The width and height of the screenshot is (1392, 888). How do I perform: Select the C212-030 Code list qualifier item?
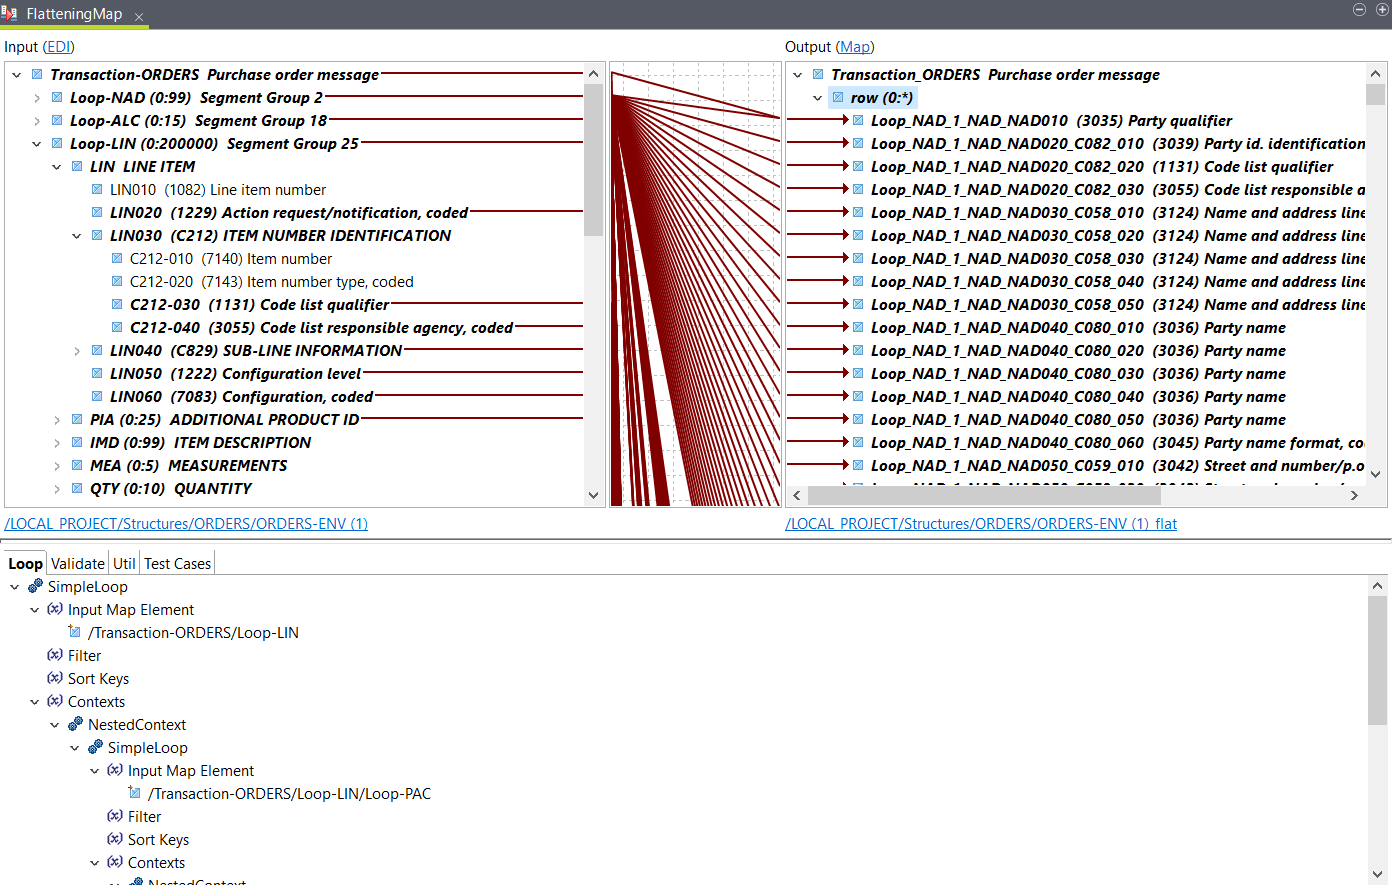(x=259, y=305)
